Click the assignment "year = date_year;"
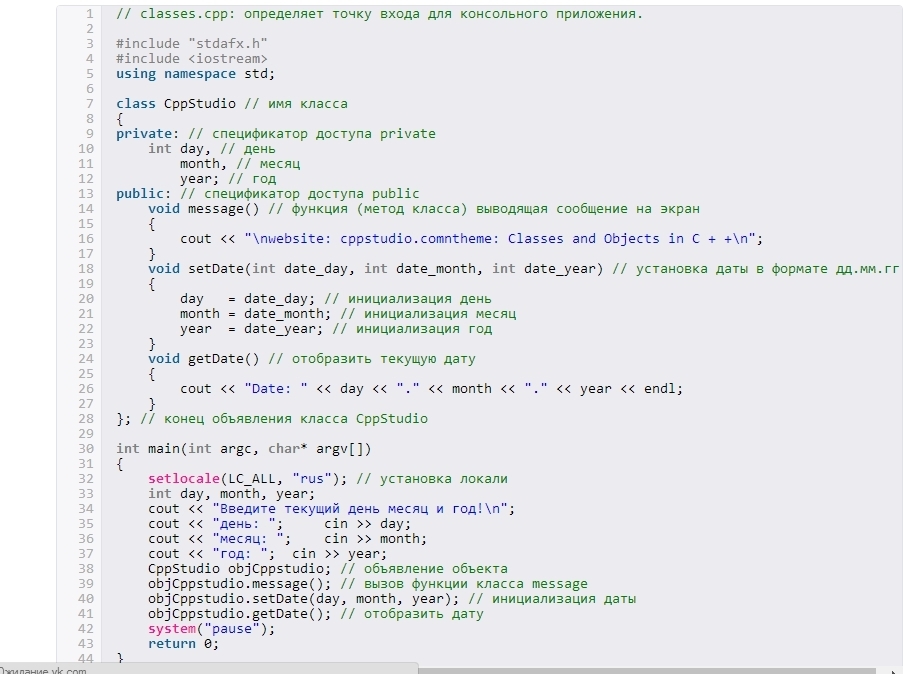This screenshot has width=903, height=674. click(x=252, y=328)
